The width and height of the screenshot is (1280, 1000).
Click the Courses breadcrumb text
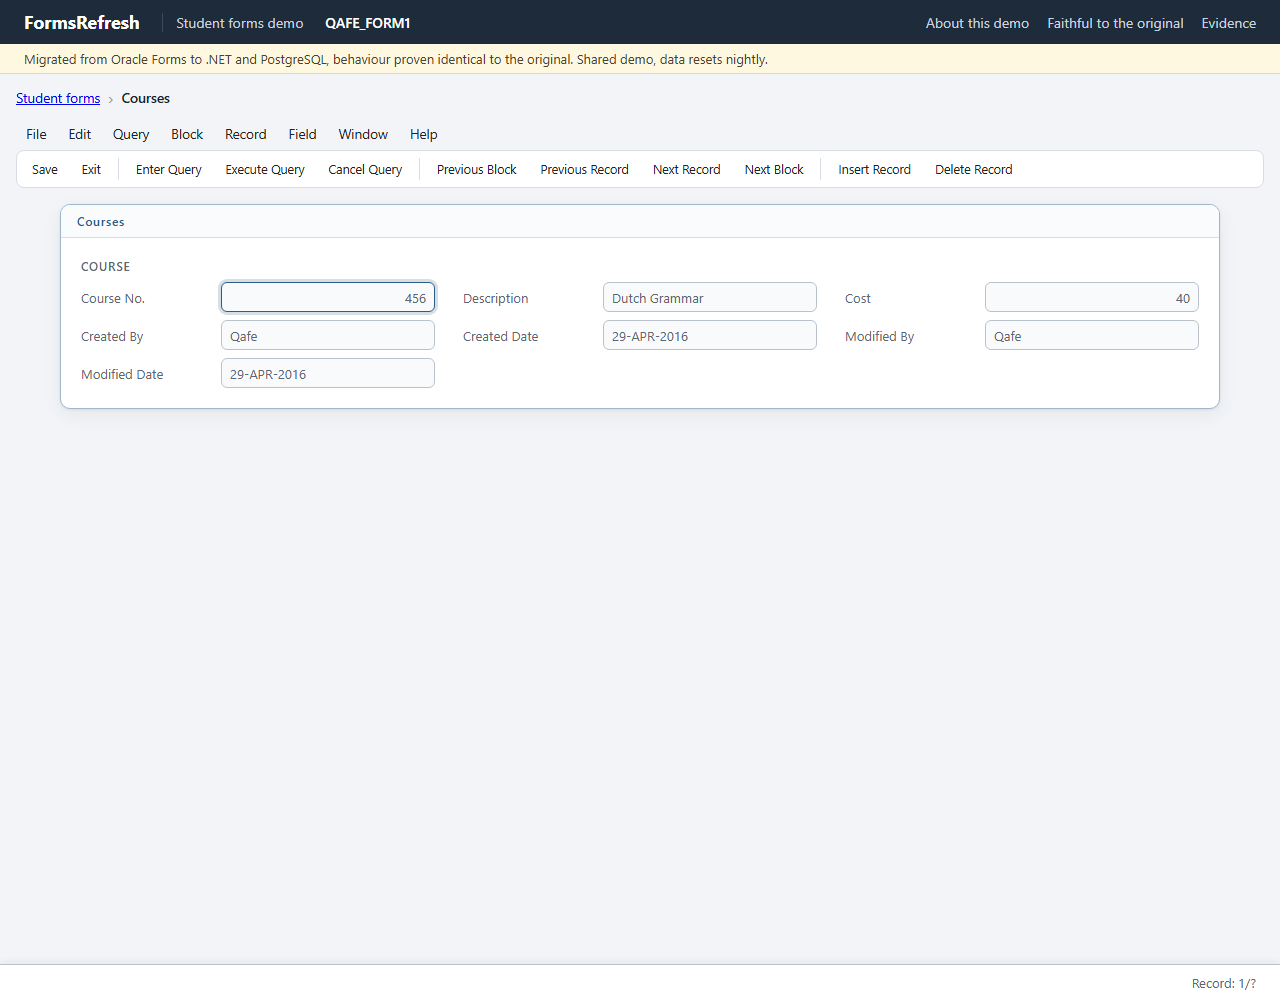pos(146,98)
